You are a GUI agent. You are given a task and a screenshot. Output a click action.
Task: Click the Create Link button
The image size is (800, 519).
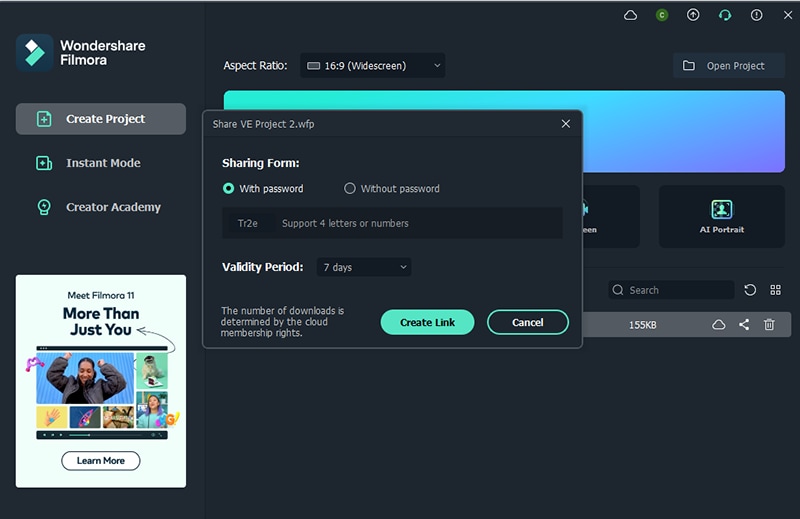pos(428,322)
